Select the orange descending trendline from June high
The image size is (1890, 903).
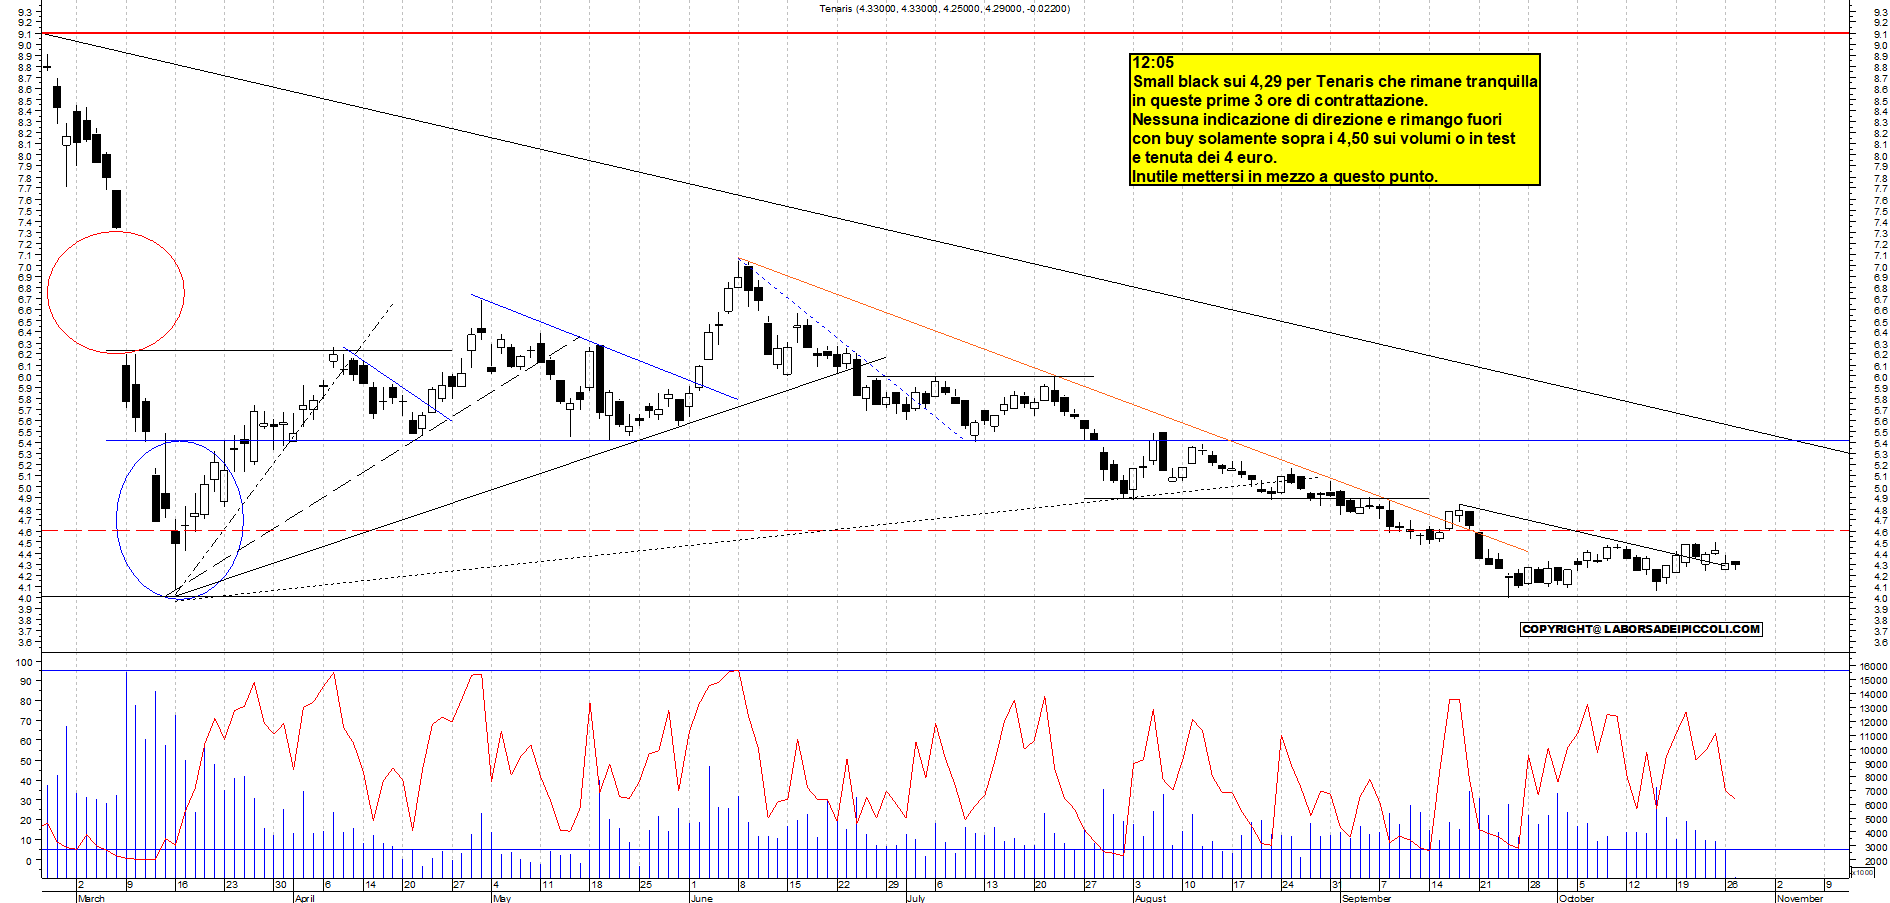[x=1133, y=405]
